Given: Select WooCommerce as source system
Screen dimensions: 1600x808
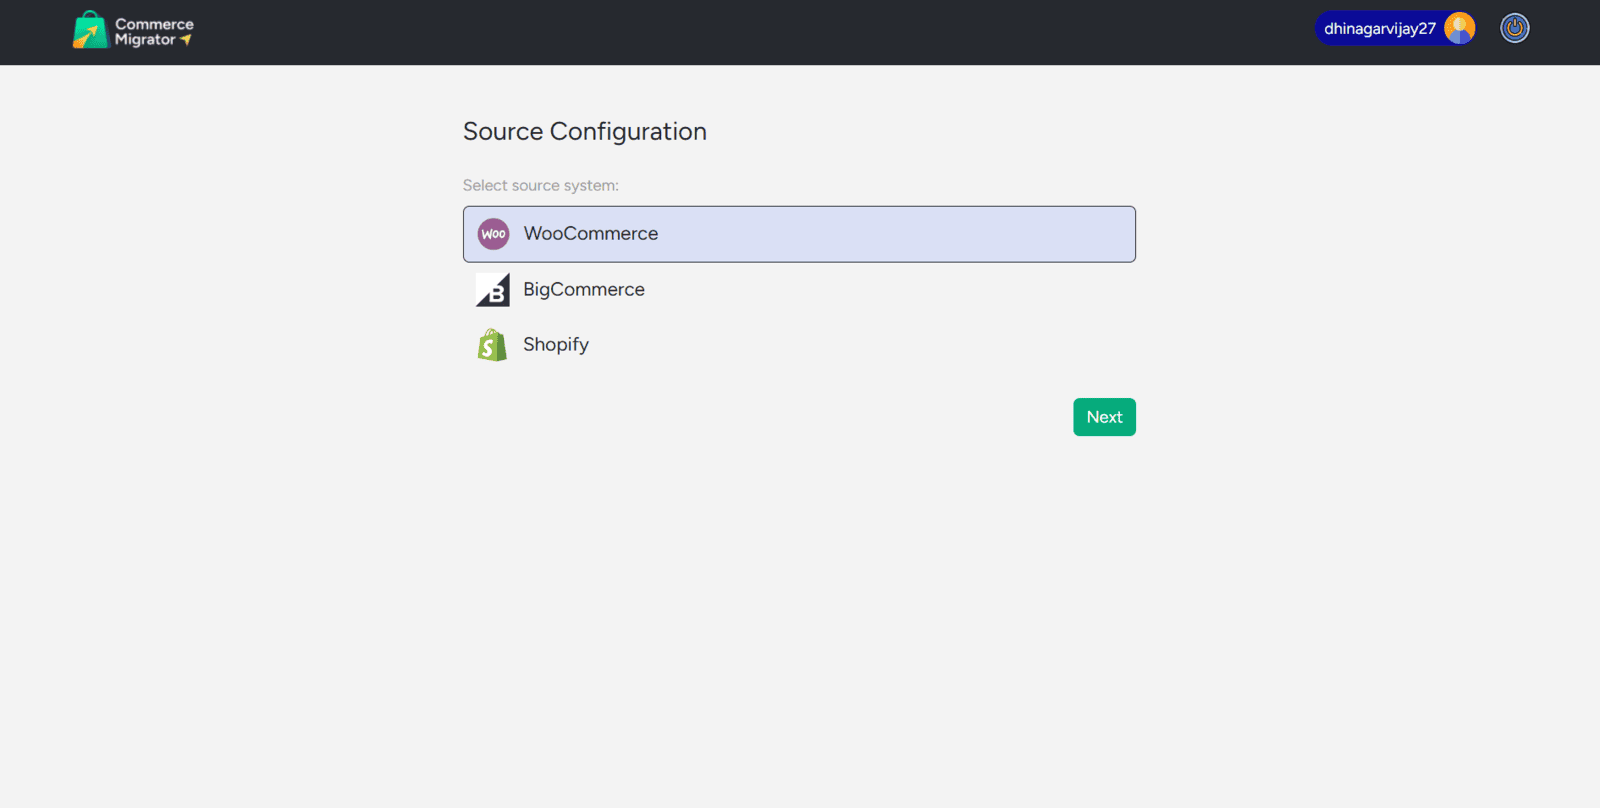Looking at the screenshot, I should click(591, 234).
